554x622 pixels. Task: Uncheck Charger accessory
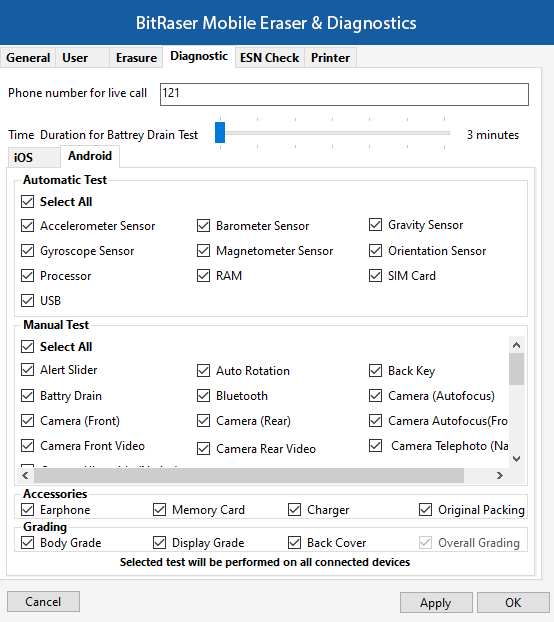[295, 509]
